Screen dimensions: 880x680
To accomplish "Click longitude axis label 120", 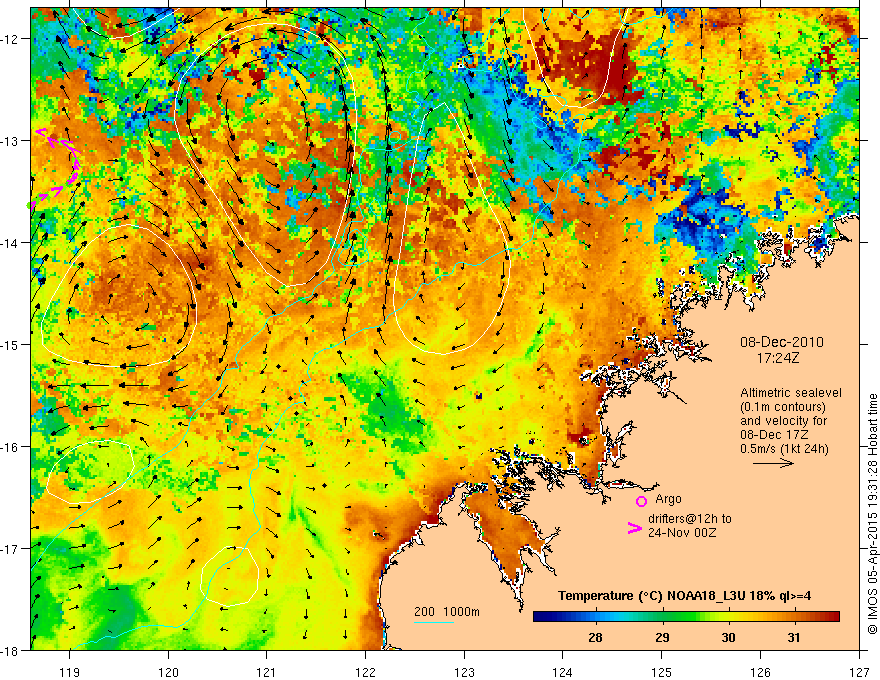I will pyautogui.click(x=168, y=672).
